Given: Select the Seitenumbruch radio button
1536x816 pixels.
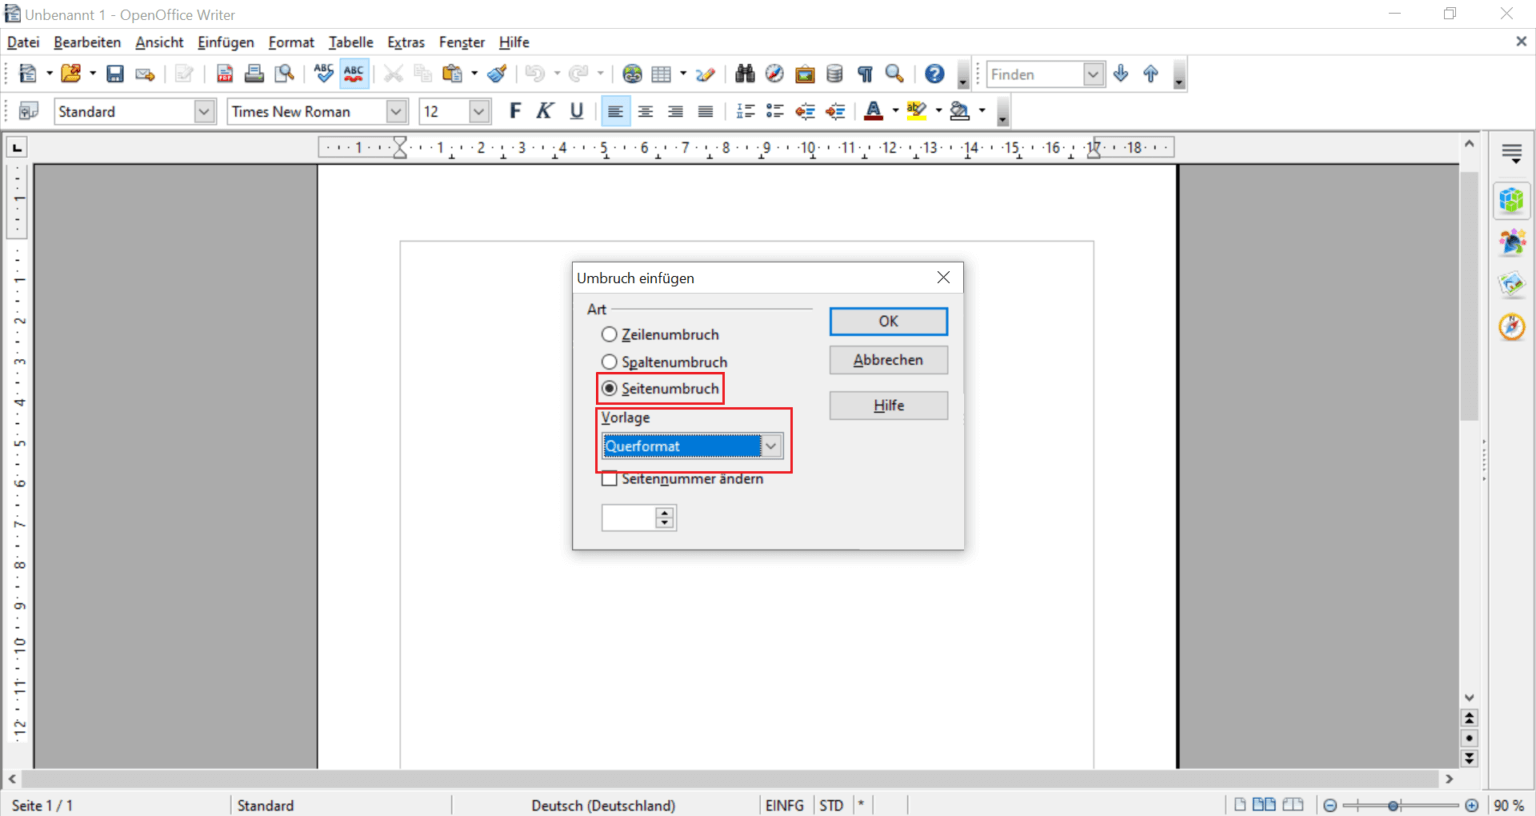Looking at the screenshot, I should pyautogui.click(x=609, y=388).
